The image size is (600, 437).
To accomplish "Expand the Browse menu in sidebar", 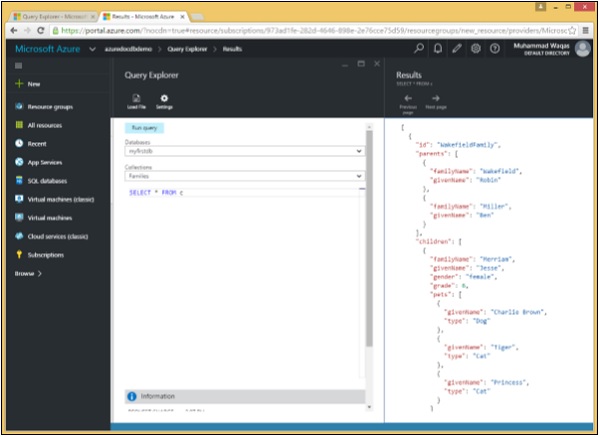I will pyautogui.click(x=28, y=272).
